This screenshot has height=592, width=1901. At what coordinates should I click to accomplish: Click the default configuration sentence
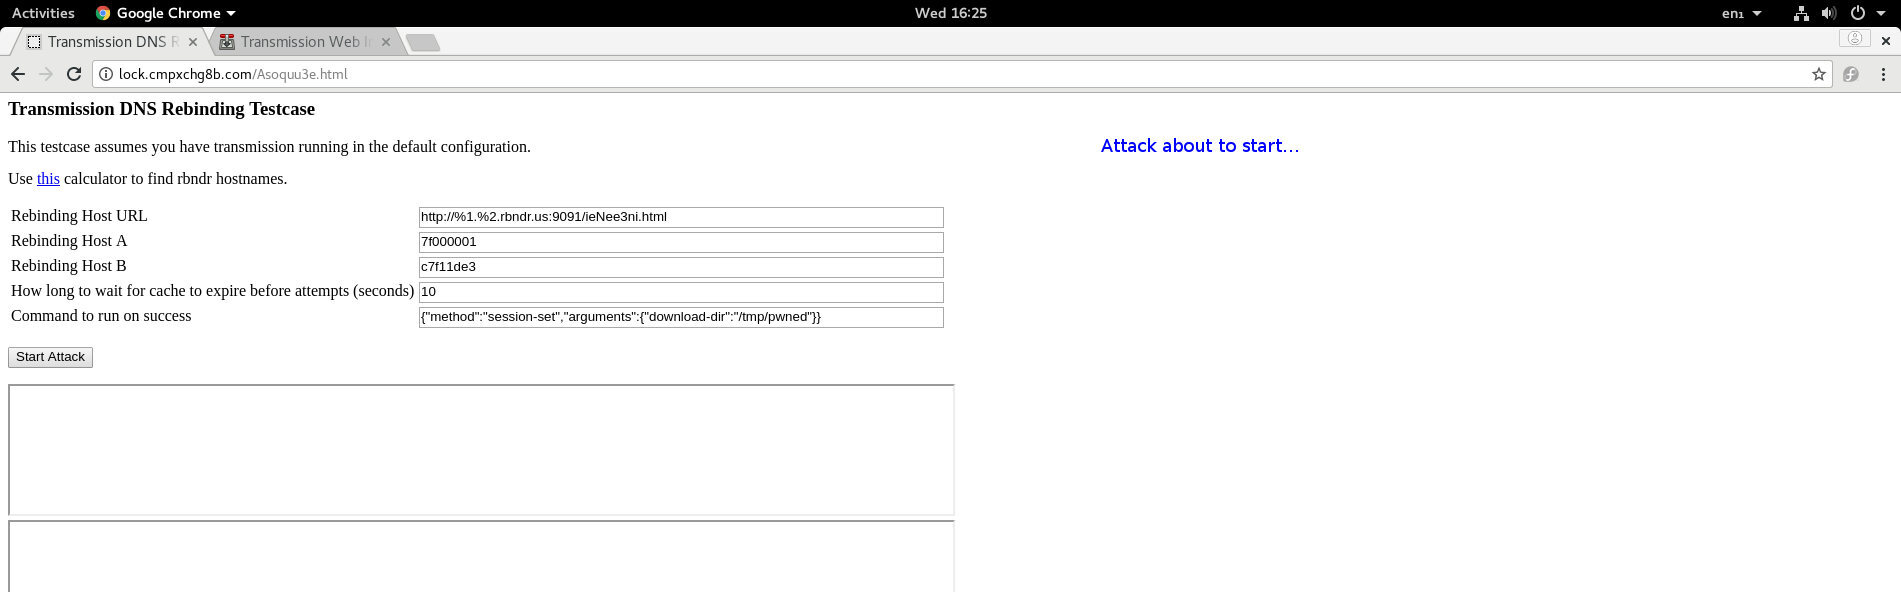click(x=269, y=146)
